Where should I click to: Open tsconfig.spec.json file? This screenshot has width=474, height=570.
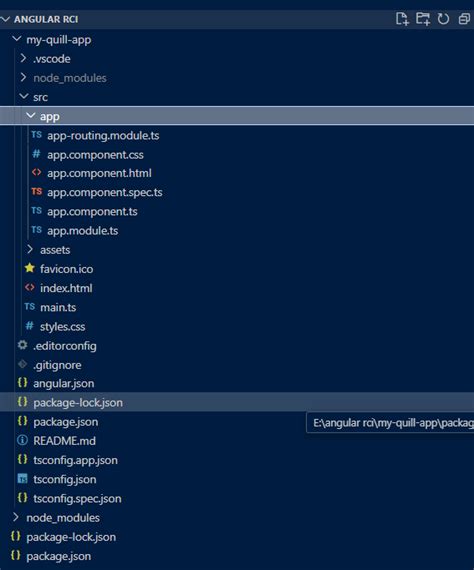[x=77, y=499]
